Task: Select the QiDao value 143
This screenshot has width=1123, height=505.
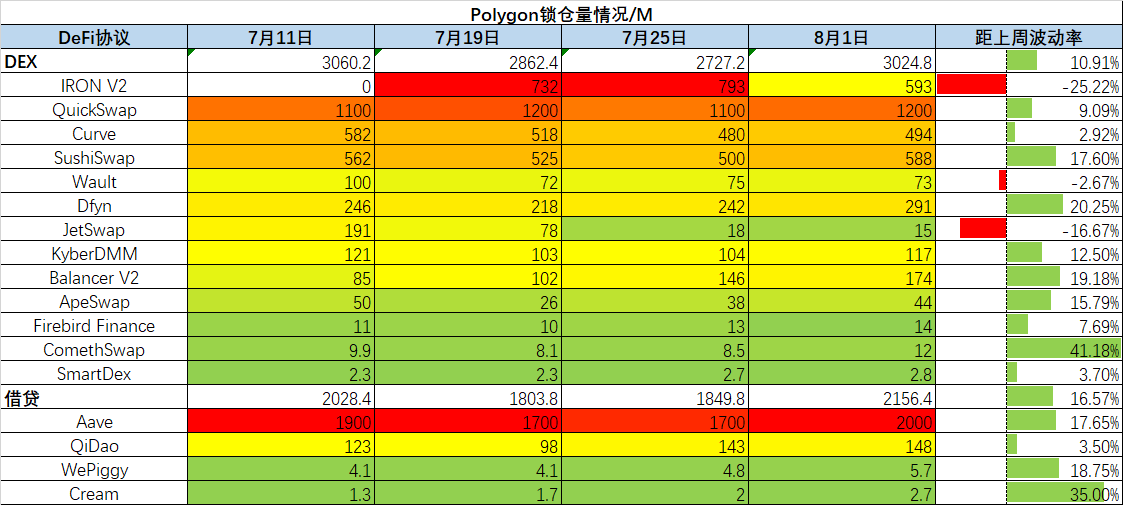Action: [655, 446]
